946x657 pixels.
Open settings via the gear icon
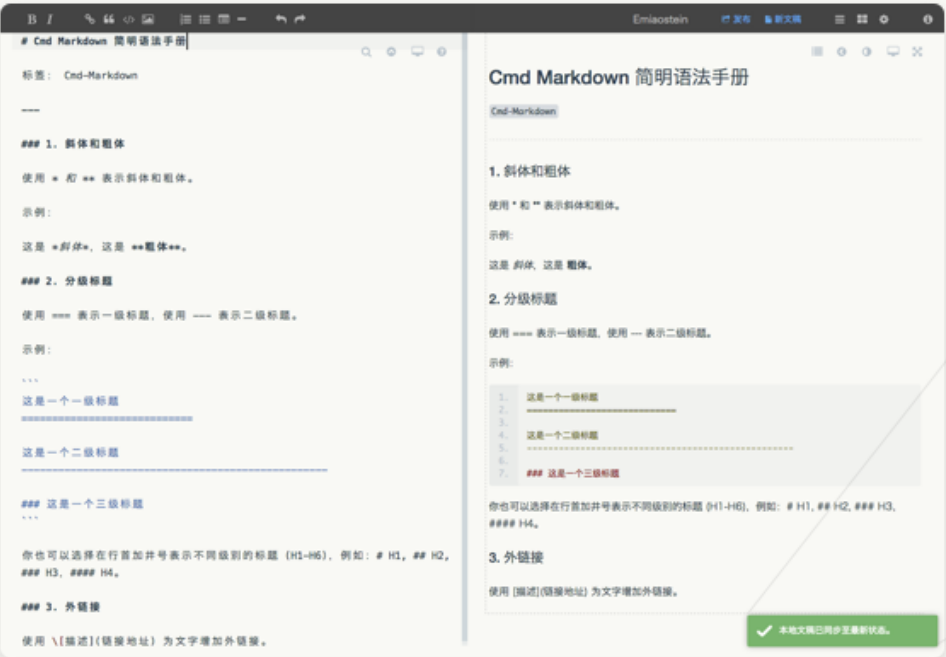[x=884, y=19]
